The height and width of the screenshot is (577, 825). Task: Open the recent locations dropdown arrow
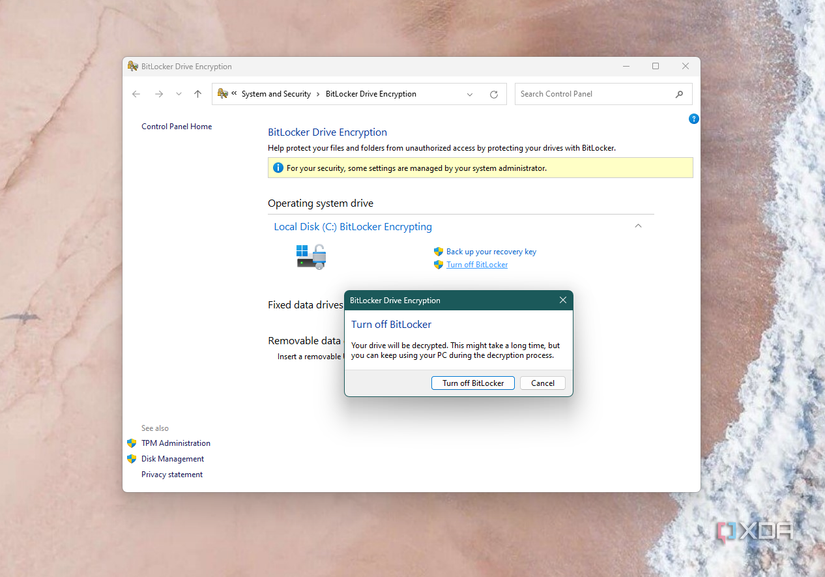click(x=179, y=94)
